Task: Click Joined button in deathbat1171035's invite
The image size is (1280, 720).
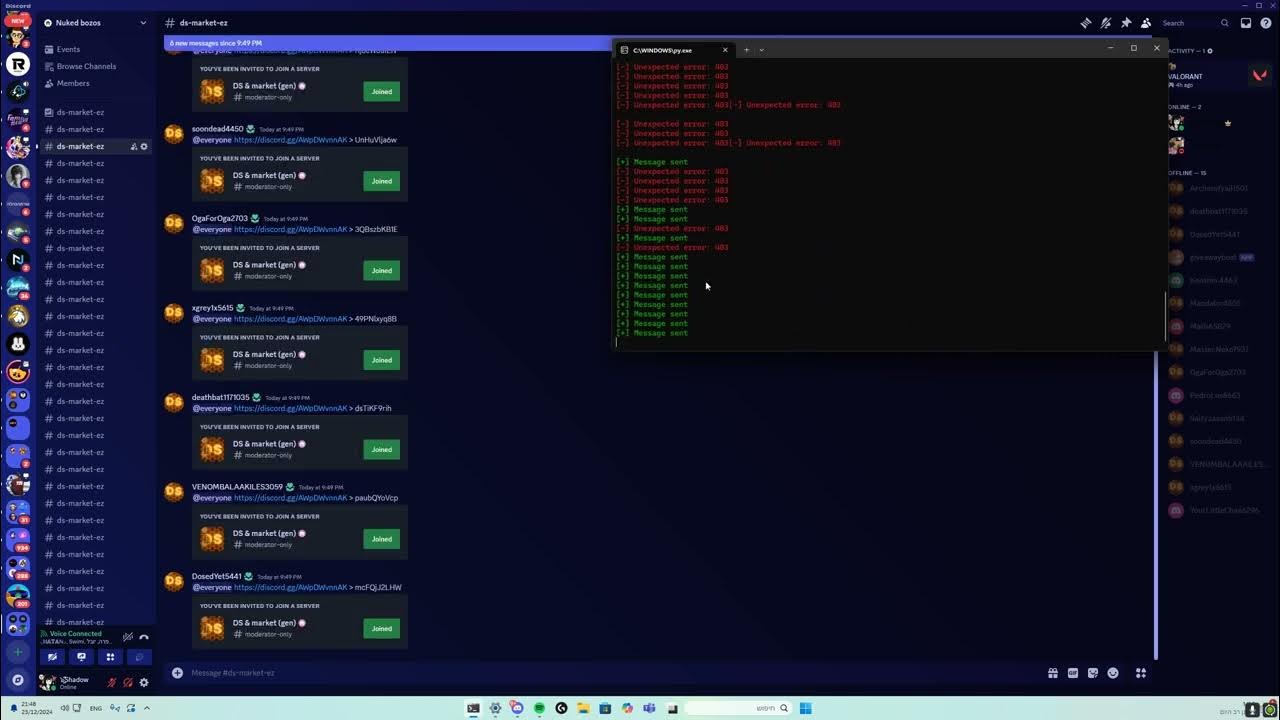Action: click(x=382, y=449)
